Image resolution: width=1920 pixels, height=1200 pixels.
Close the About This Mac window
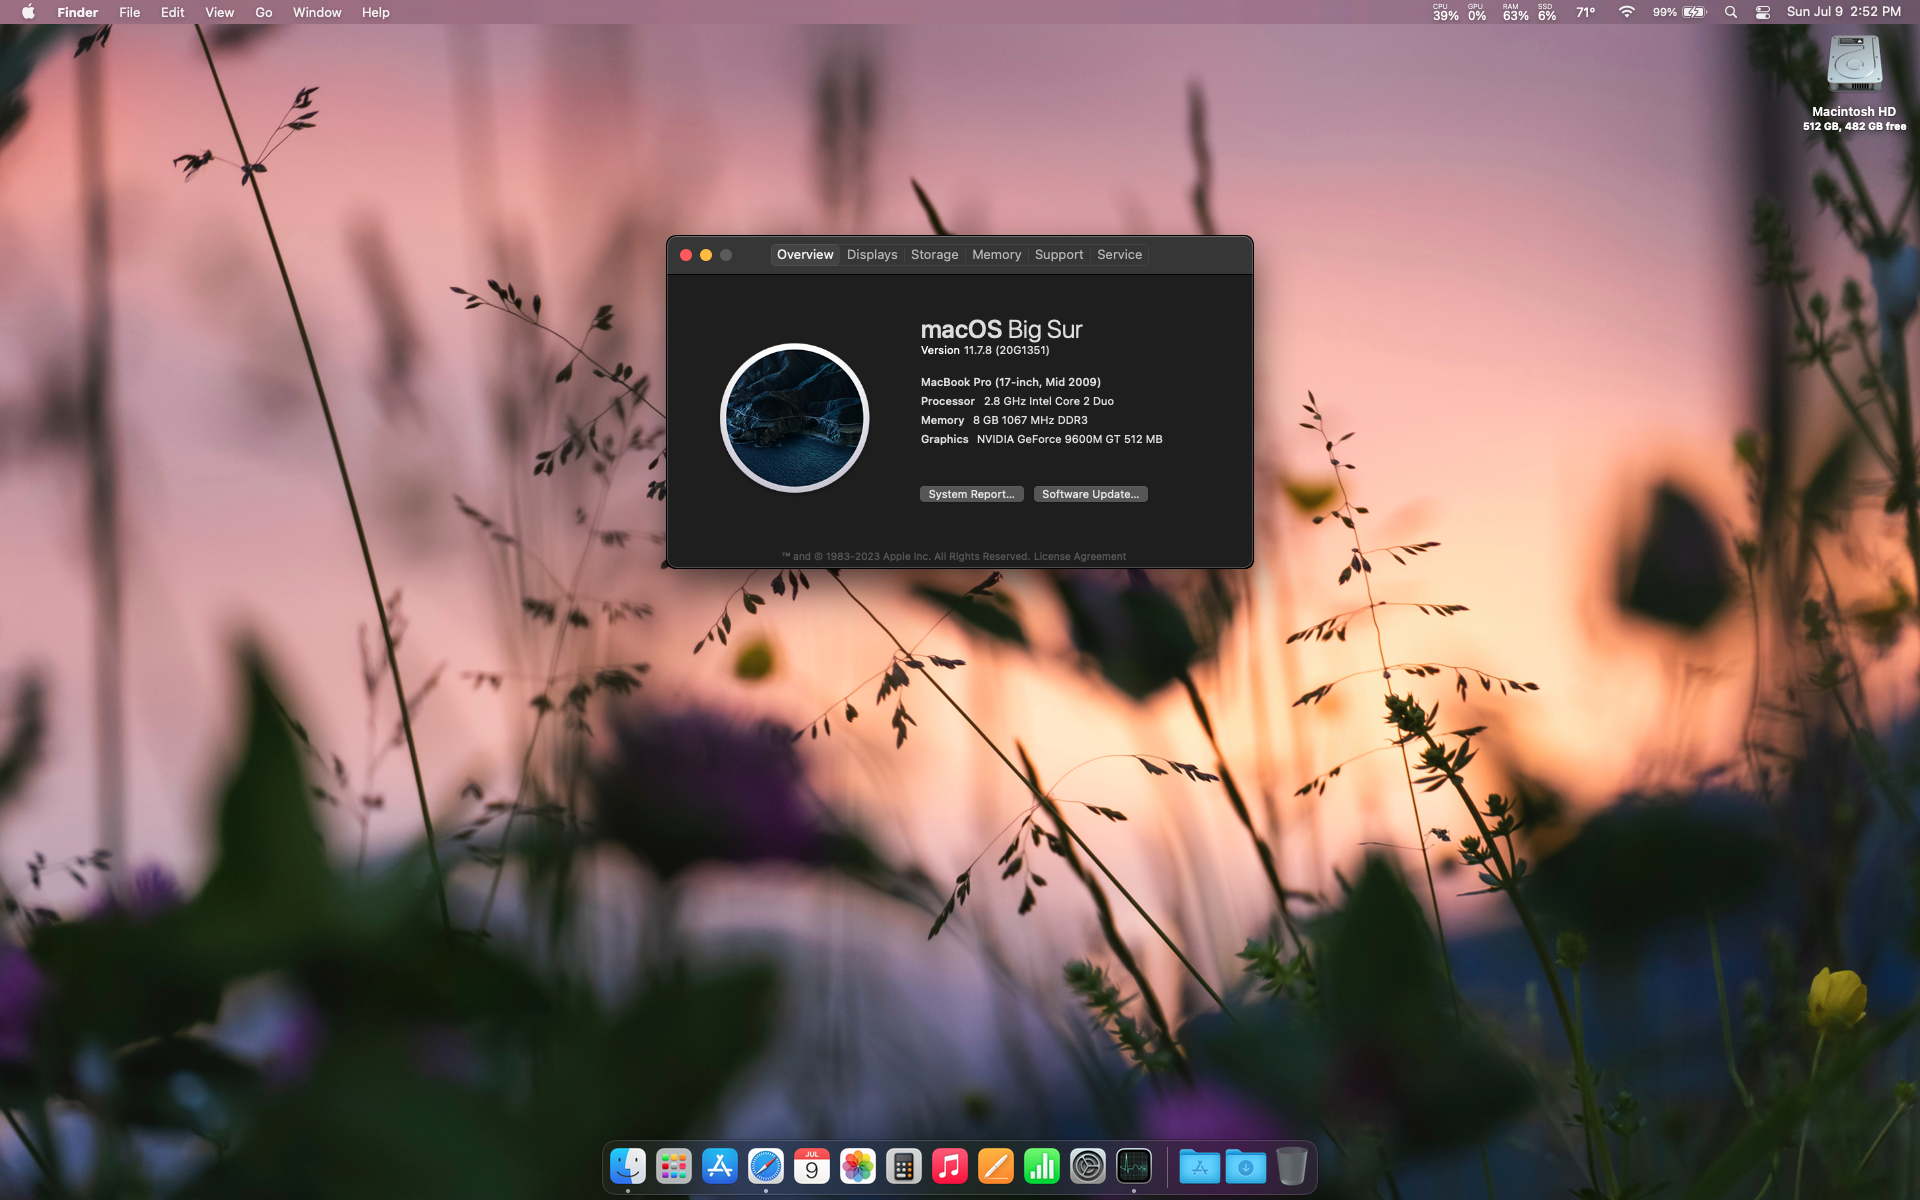[686, 255]
